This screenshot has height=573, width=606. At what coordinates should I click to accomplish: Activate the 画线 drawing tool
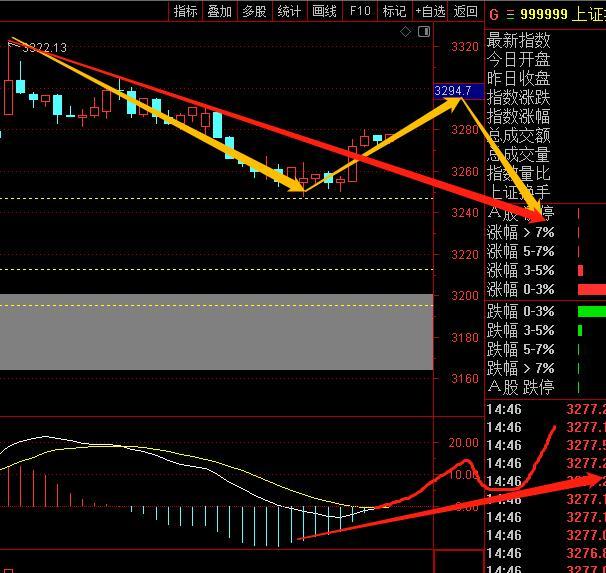click(324, 11)
